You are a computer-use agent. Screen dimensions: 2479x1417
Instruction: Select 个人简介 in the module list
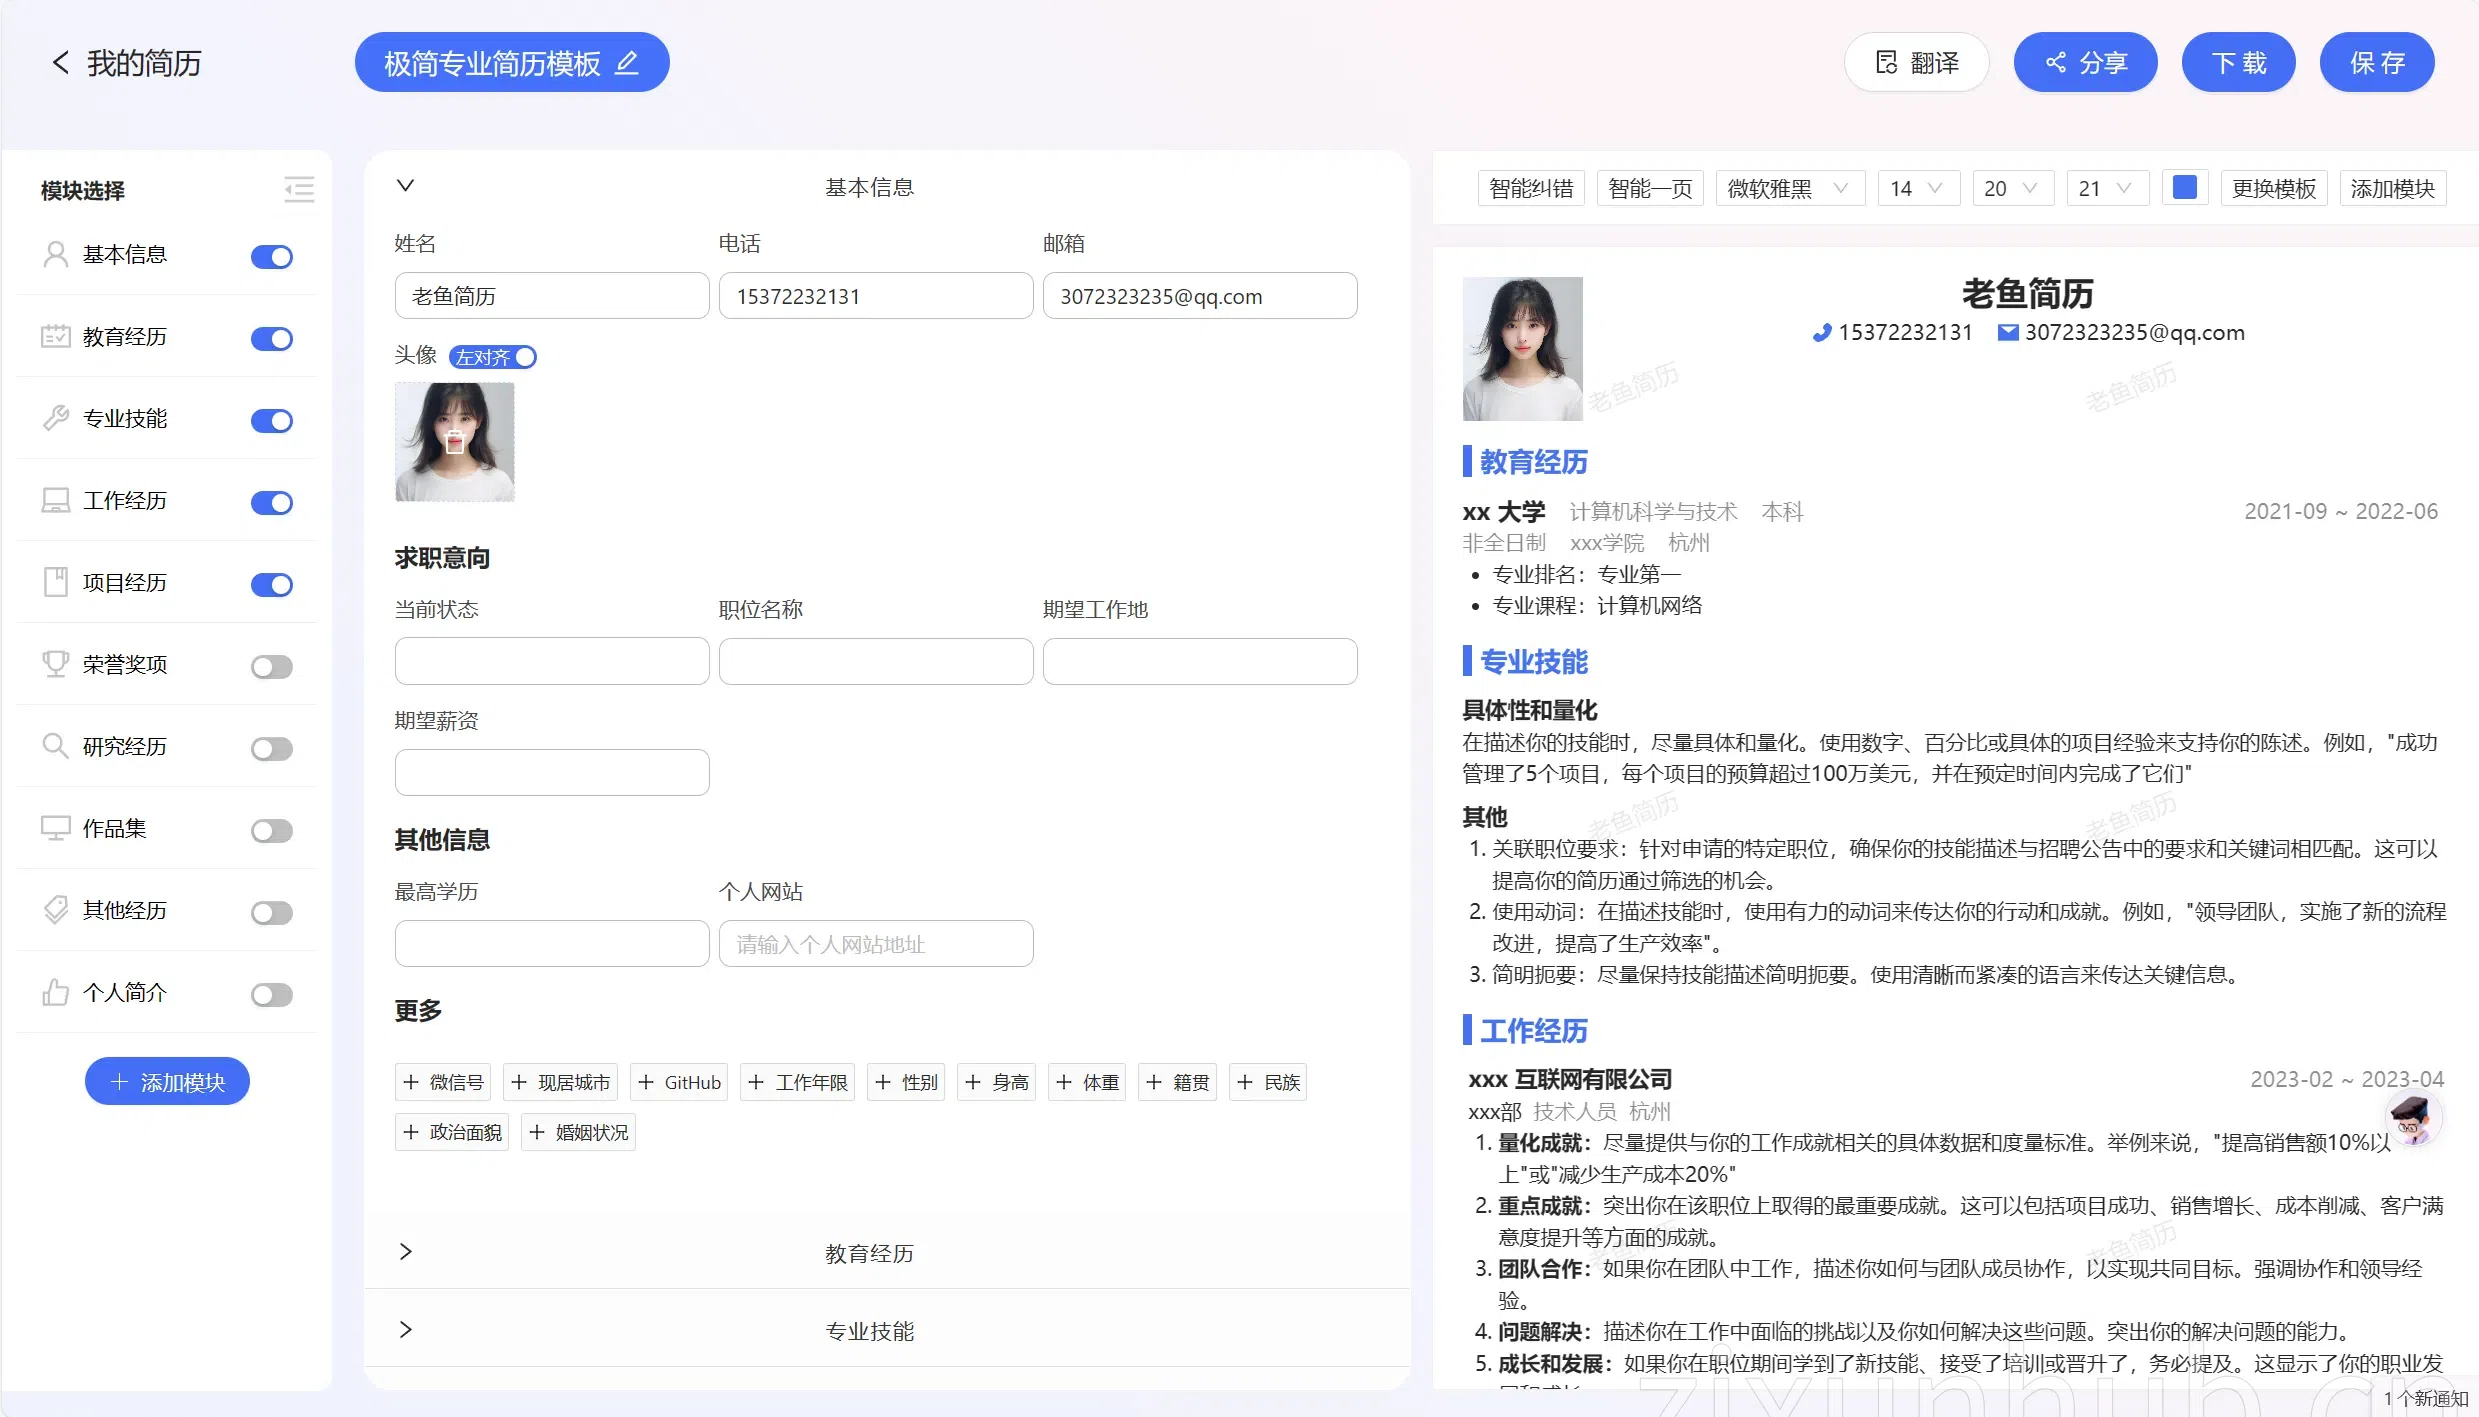click(125, 993)
